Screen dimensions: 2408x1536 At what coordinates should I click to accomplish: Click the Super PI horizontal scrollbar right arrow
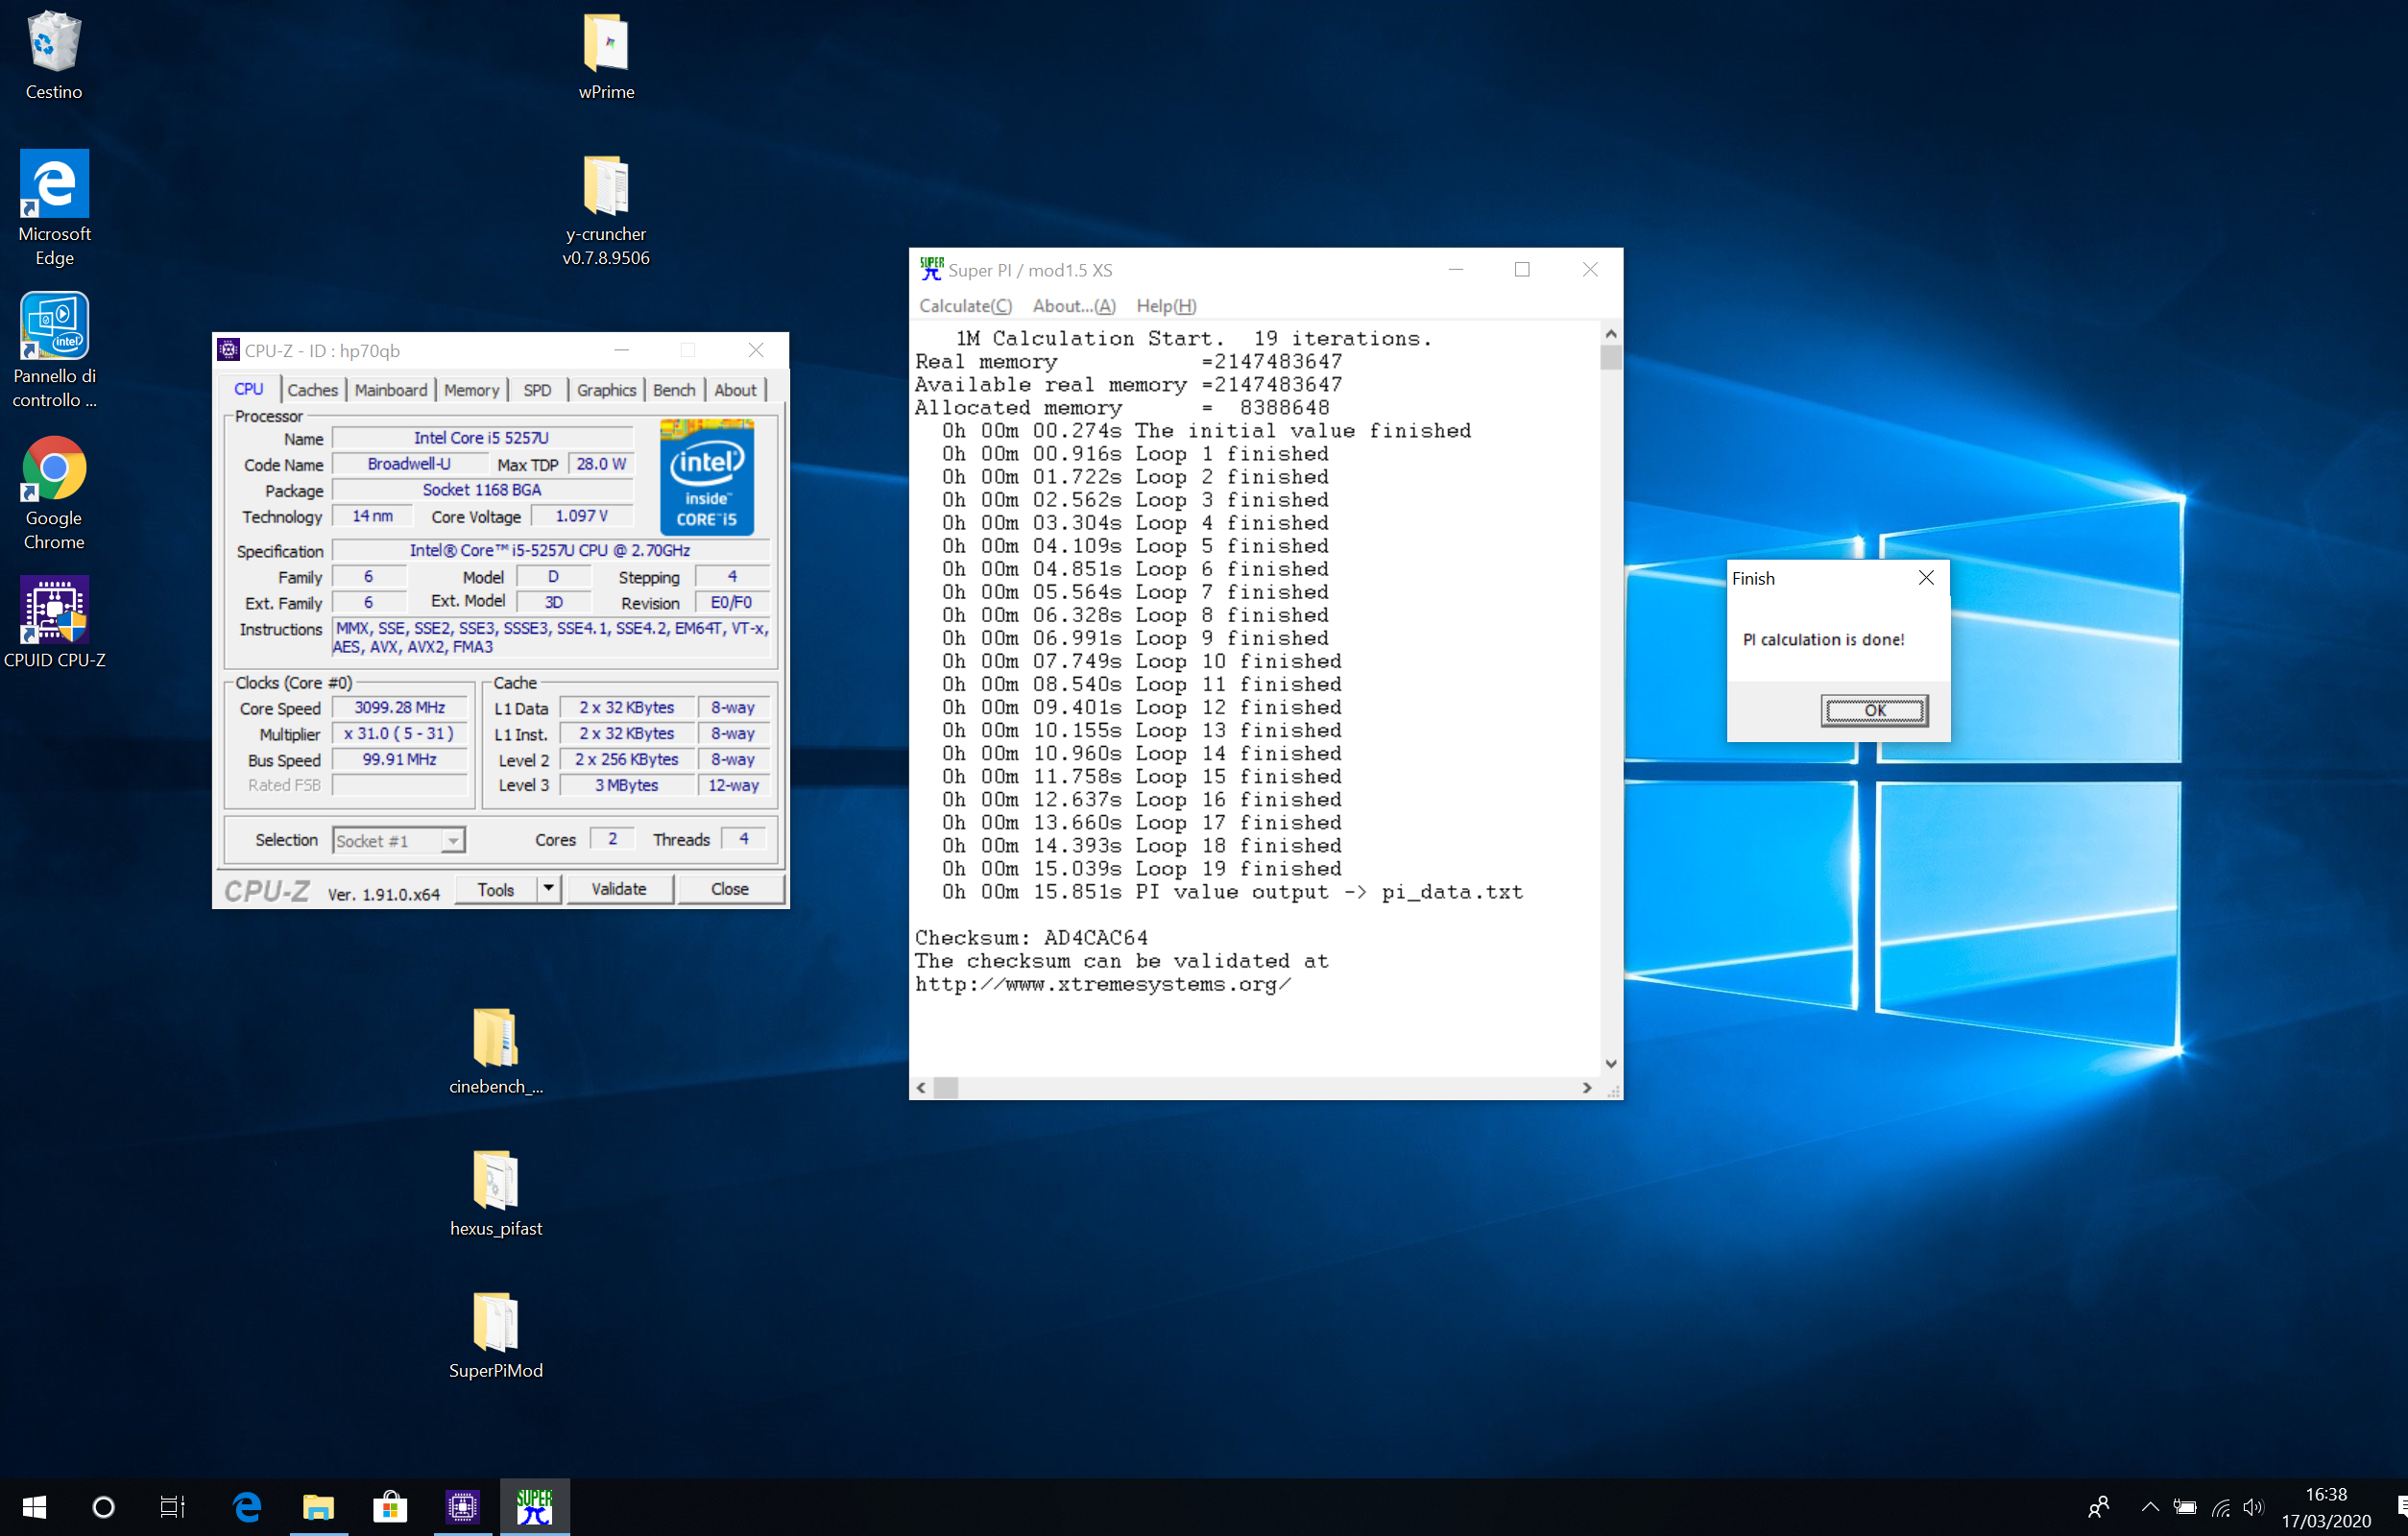[1587, 1088]
